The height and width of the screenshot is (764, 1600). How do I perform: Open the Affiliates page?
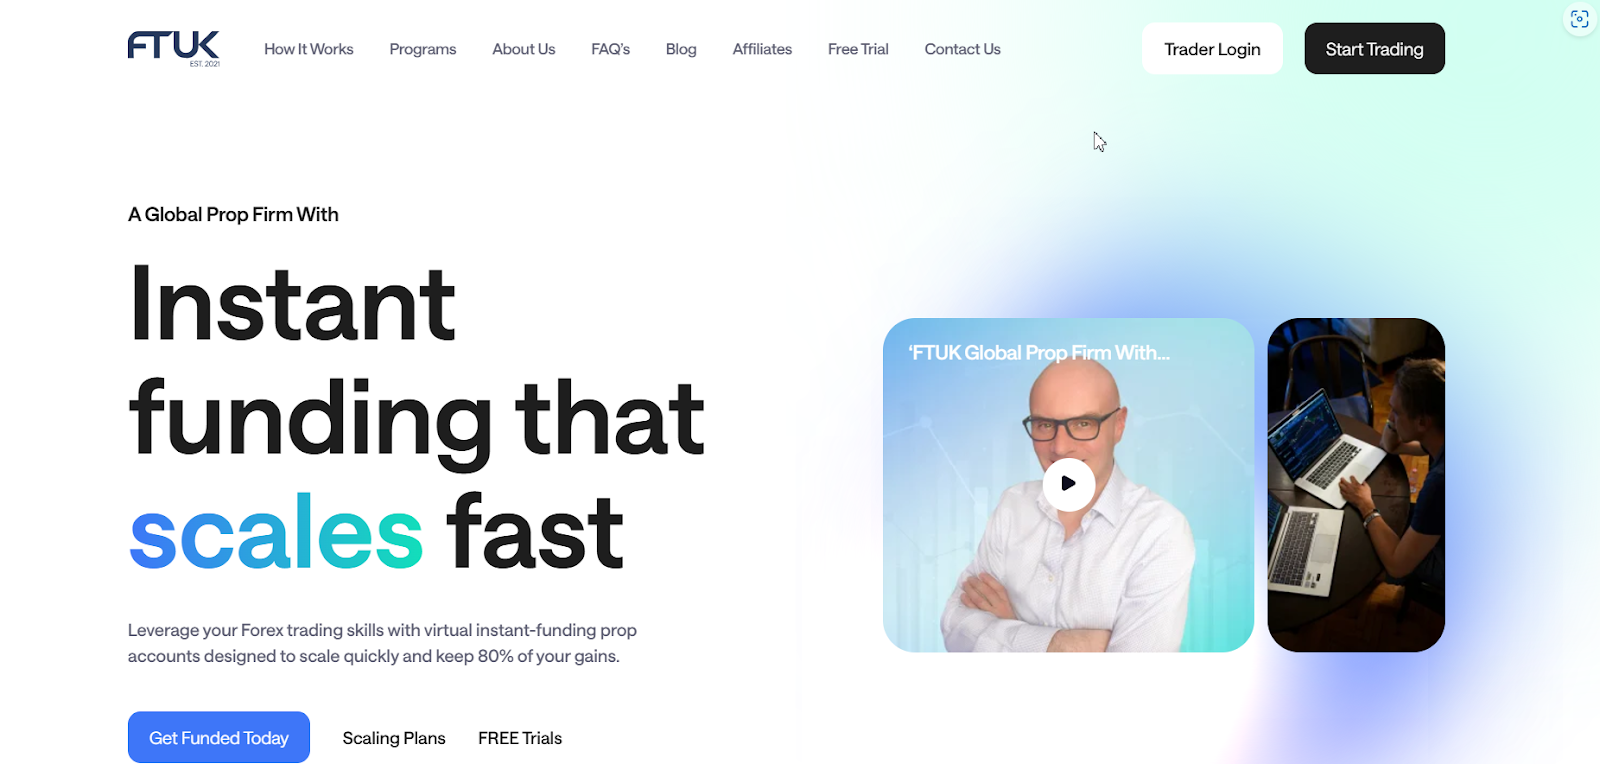tap(762, 49)
